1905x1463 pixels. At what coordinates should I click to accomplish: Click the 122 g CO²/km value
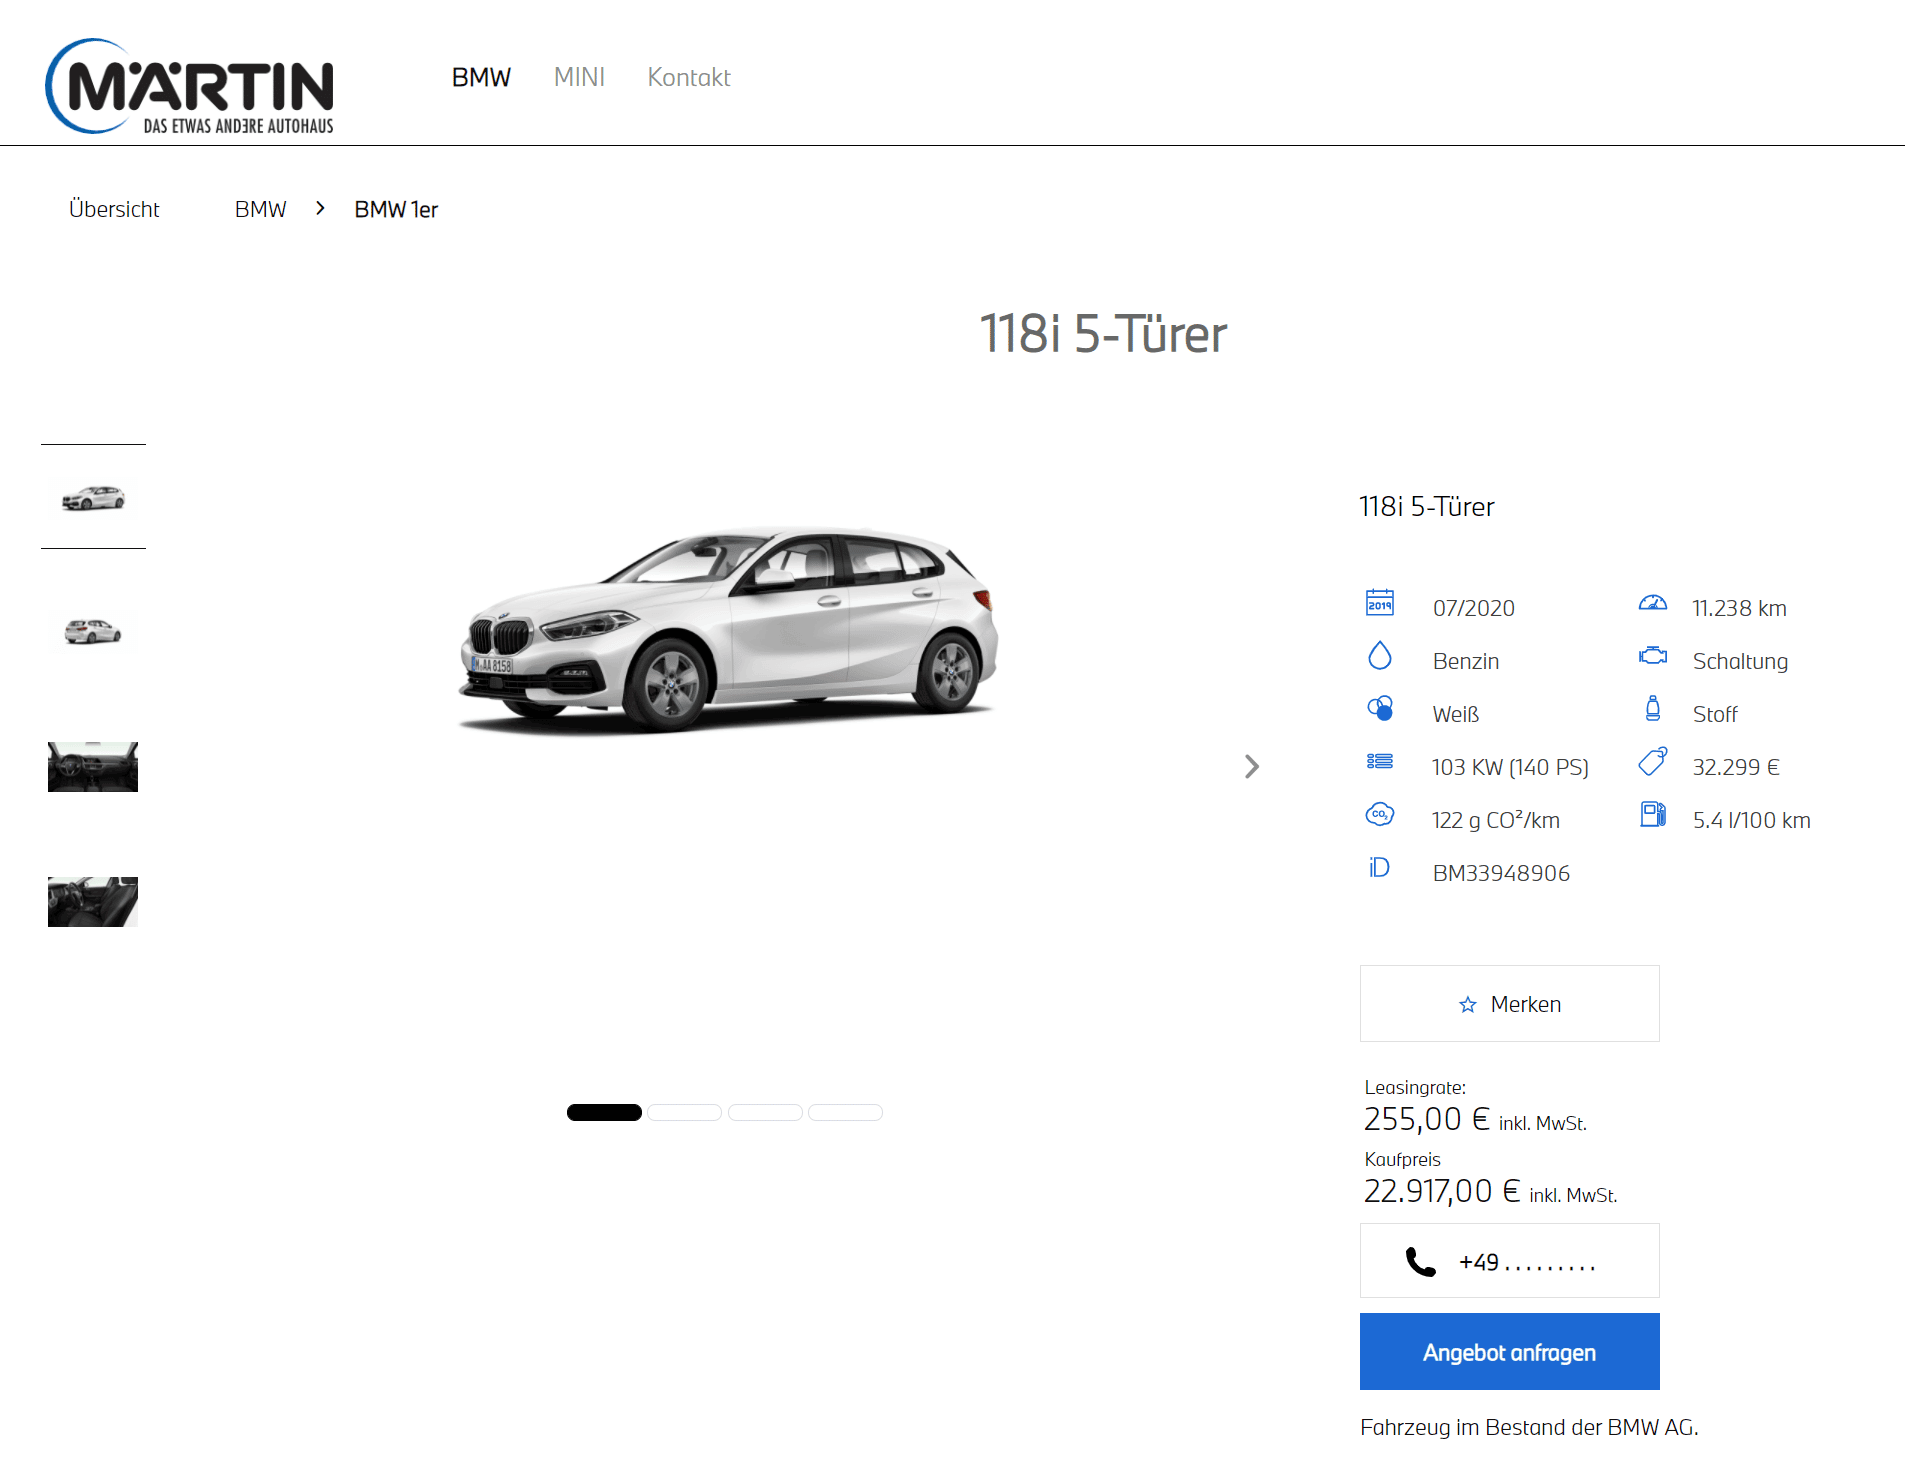[1495, 820]
